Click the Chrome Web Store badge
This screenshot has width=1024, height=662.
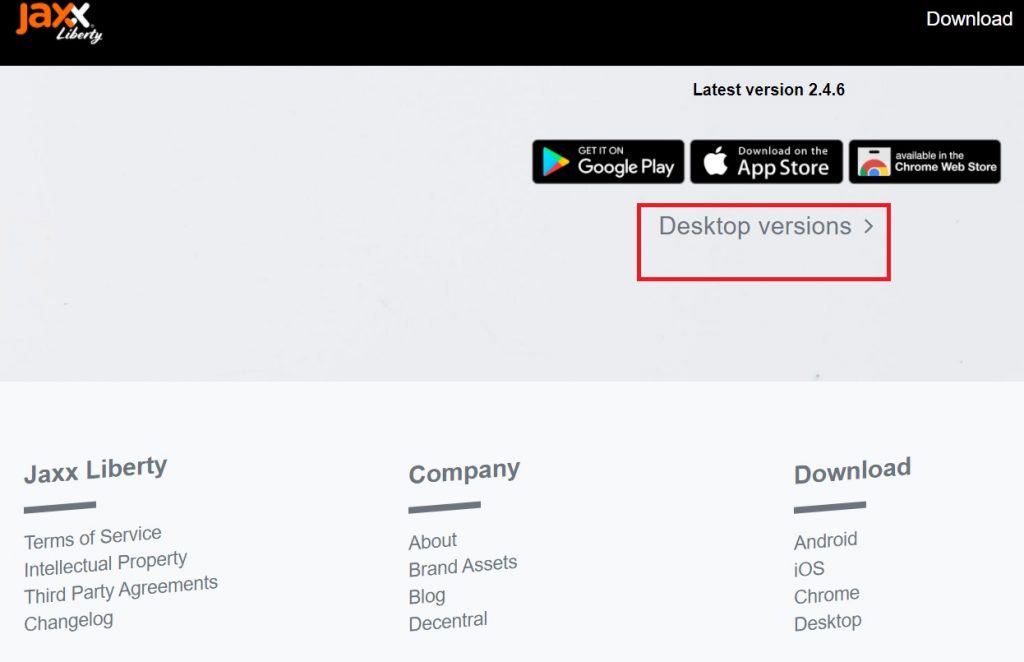(x=925, y=161)
